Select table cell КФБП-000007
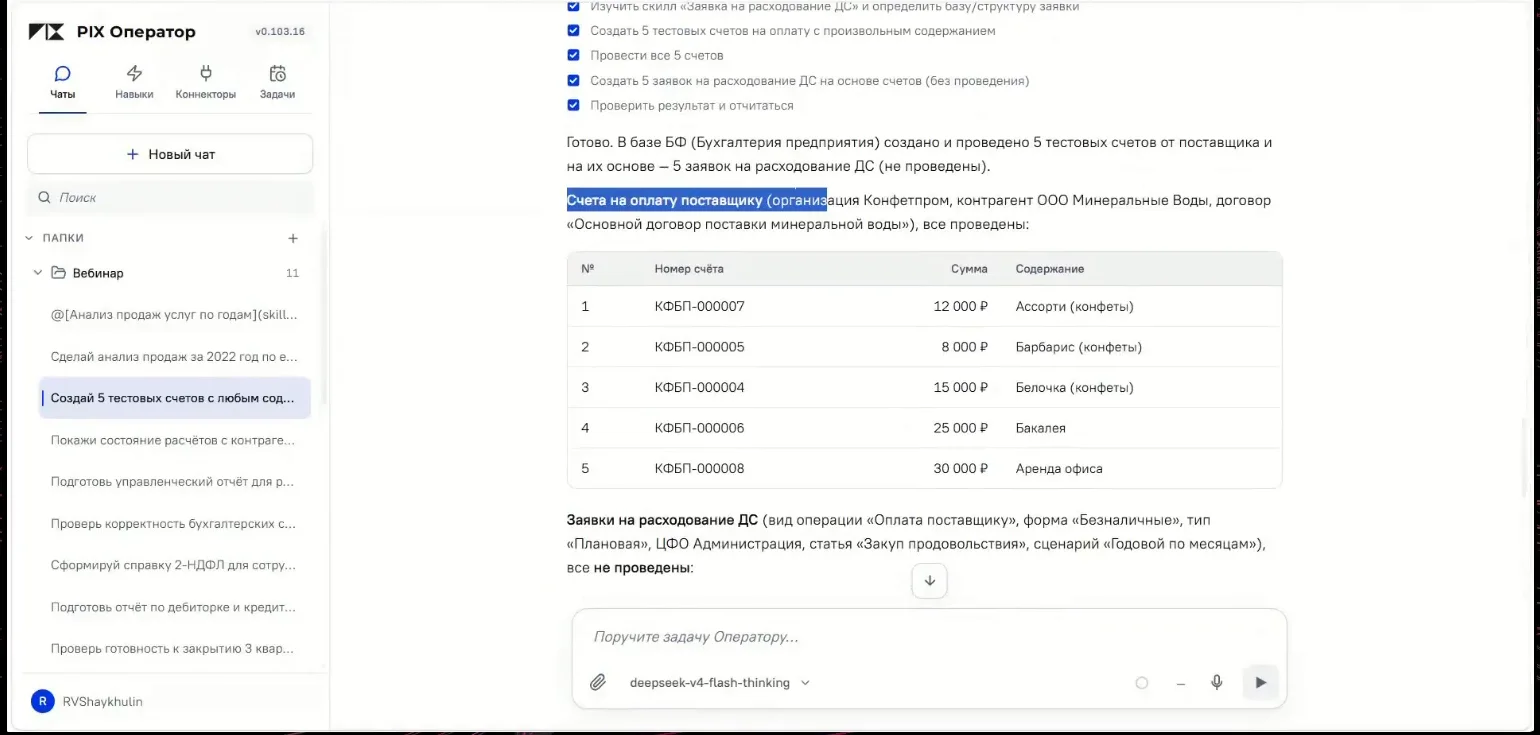1540x735 pixels. click(x=699, y=306)
